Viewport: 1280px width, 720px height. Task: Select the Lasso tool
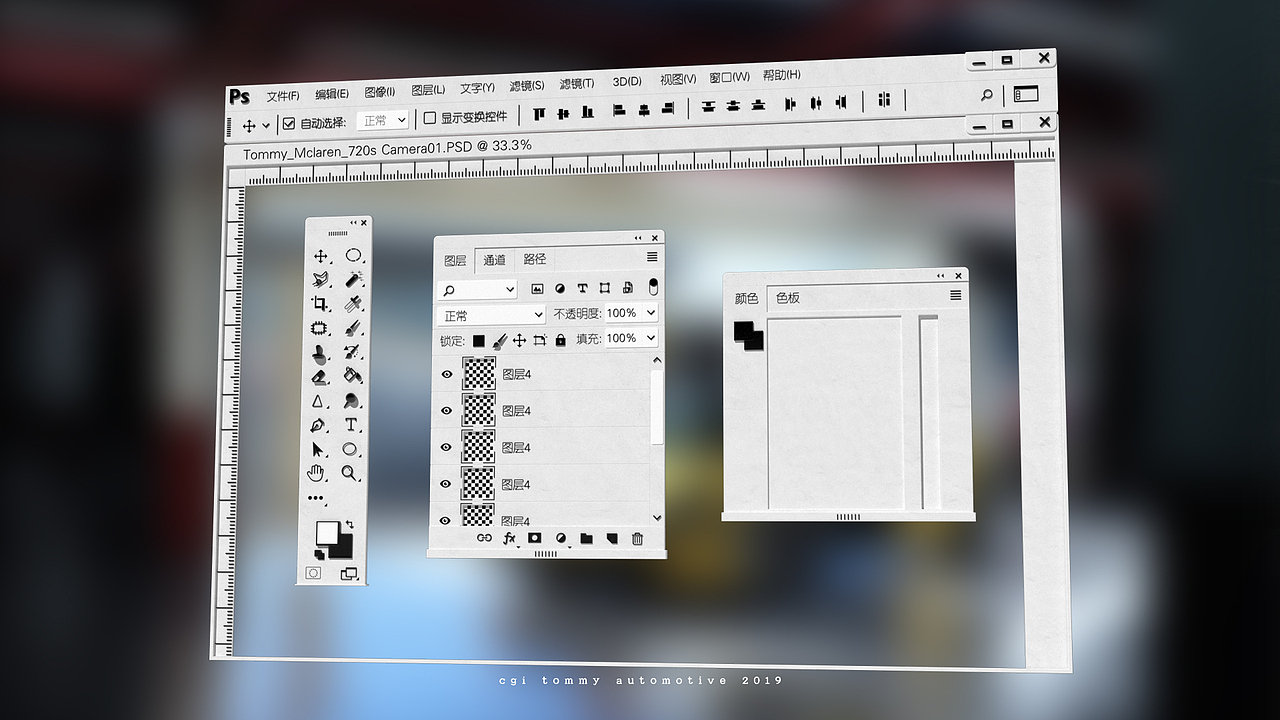[x=320, y=280]
